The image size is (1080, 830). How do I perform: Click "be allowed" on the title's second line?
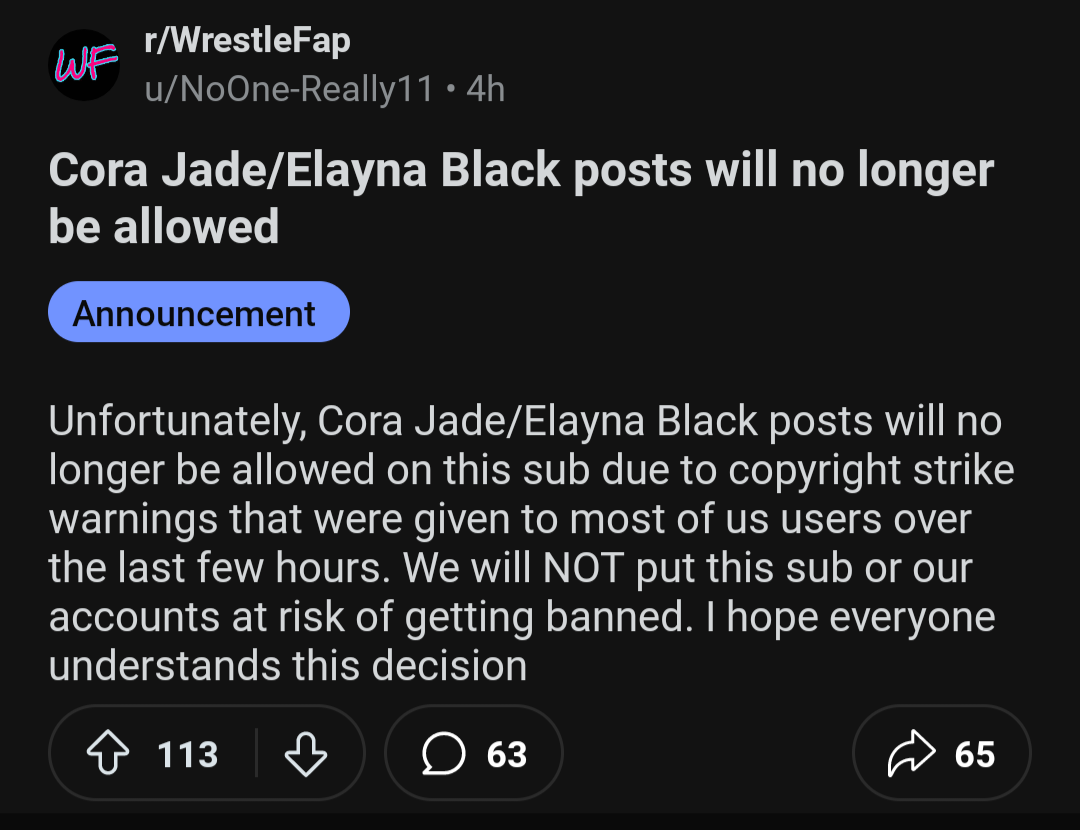(x=164, y=227)
